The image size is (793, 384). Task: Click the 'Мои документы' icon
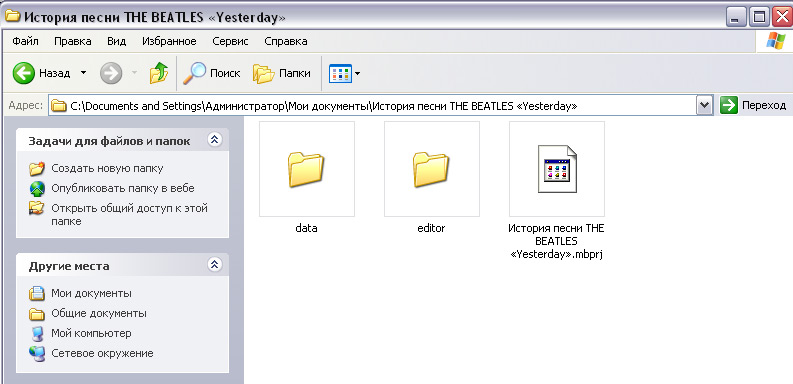pyautogui.click(x=37, y=293)
